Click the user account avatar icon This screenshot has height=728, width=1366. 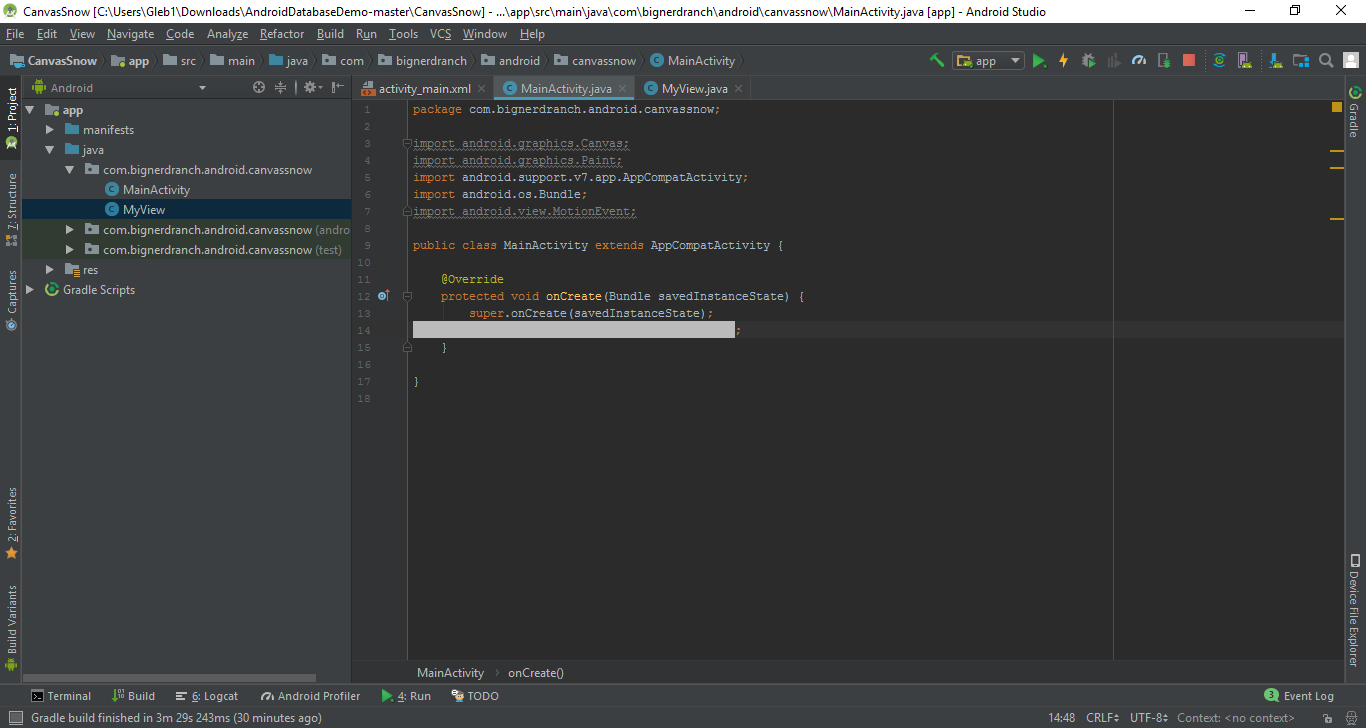tap(1350, 61)
